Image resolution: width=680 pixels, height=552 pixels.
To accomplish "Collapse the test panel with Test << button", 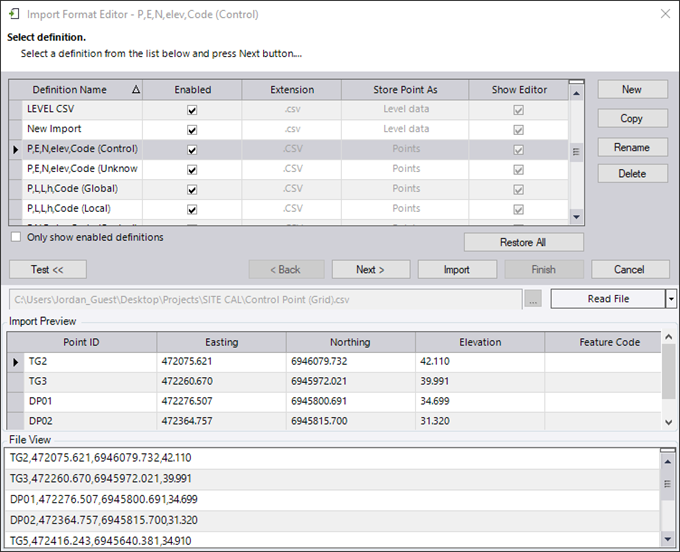I will 48,269.
